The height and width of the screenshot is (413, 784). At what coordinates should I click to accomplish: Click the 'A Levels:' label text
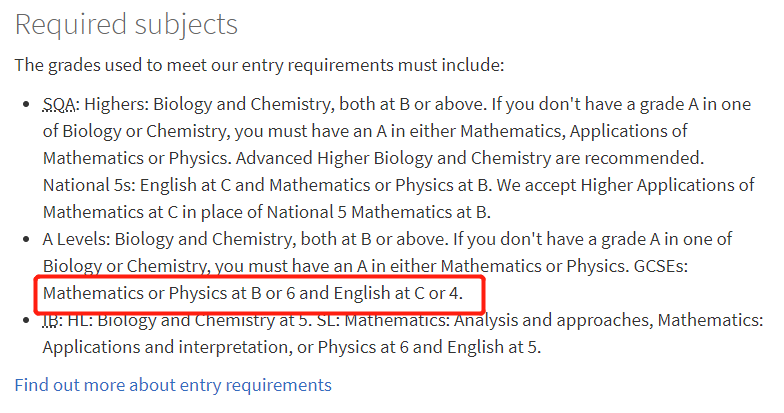76,239
